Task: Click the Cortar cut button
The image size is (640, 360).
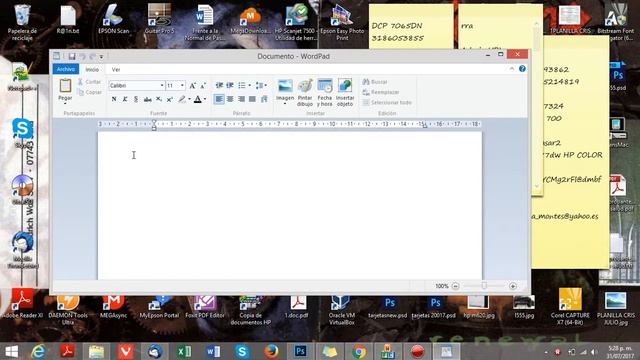Action: [89, 82]
